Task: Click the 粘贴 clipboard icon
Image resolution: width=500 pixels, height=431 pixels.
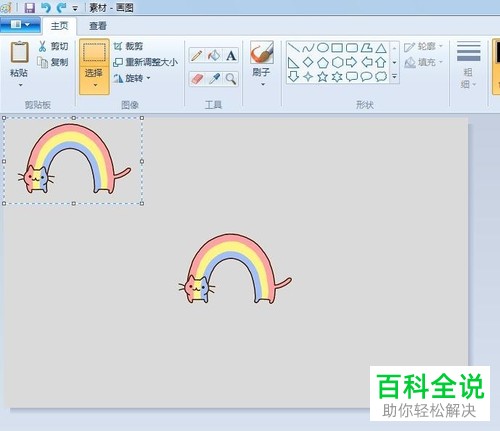Action: [19, 52]
